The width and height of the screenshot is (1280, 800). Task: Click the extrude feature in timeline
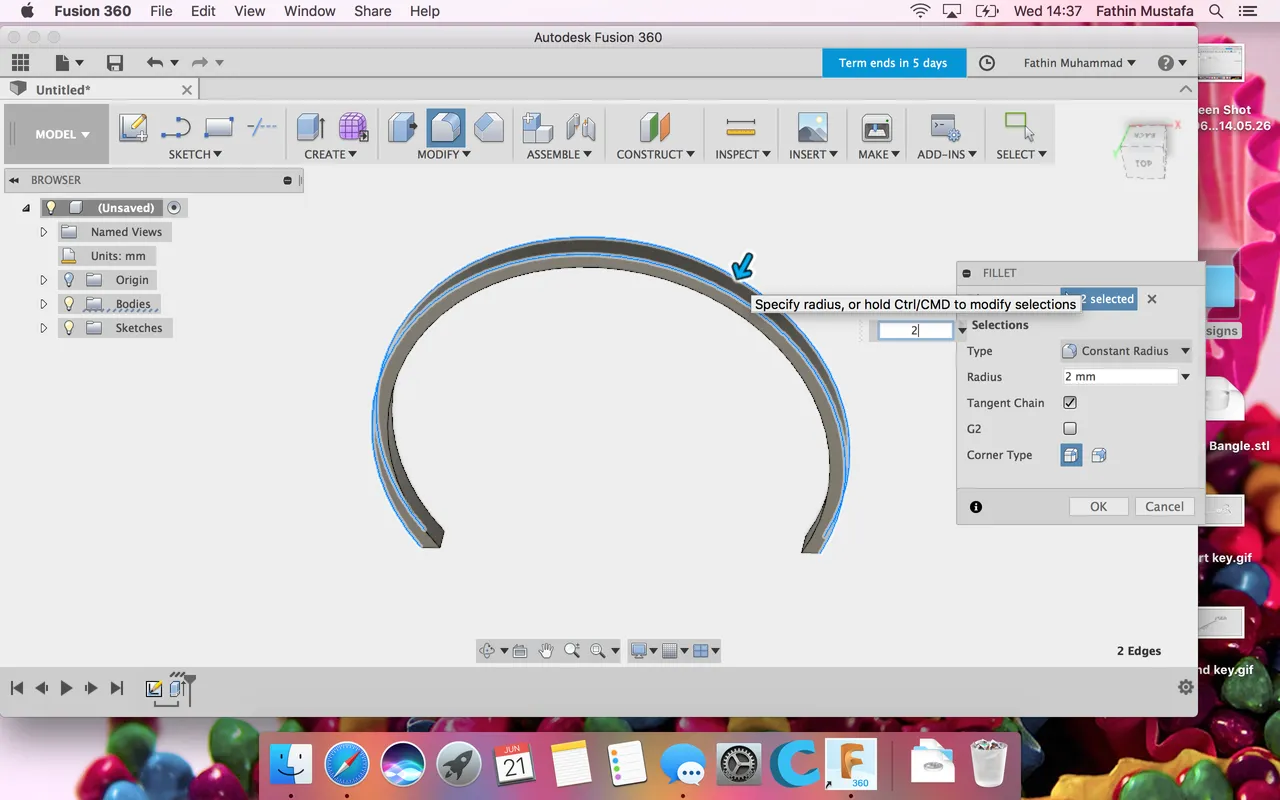177,689
